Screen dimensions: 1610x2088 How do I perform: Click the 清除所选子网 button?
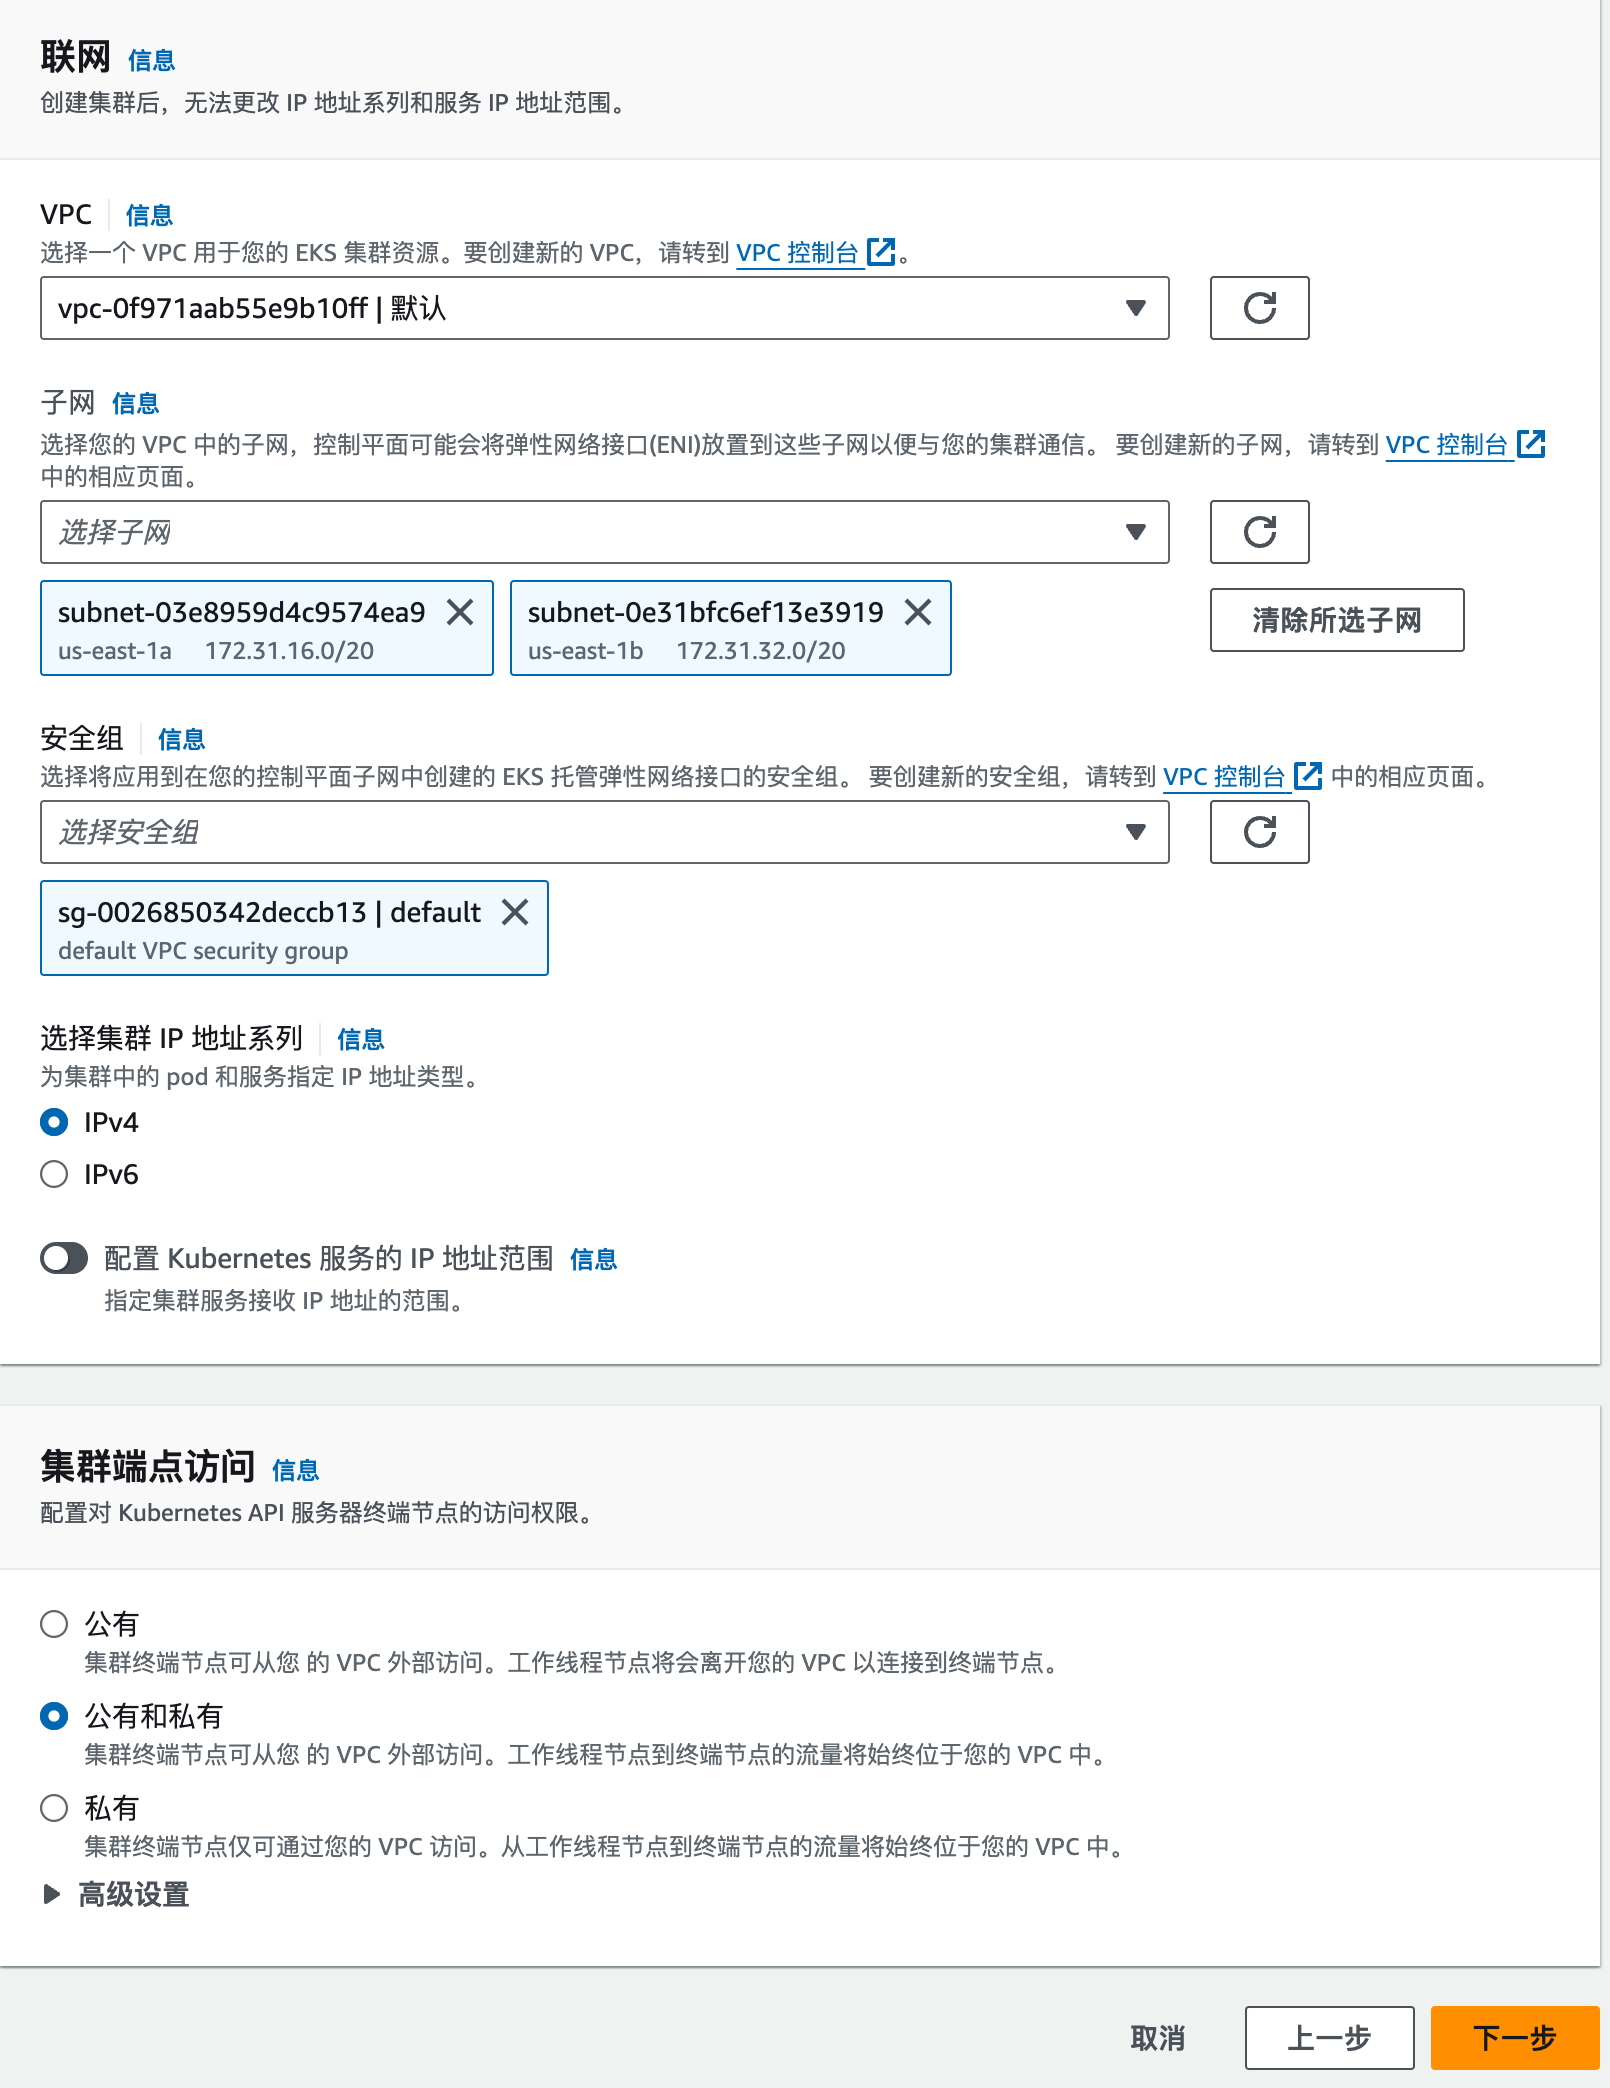coord(1336,620)
